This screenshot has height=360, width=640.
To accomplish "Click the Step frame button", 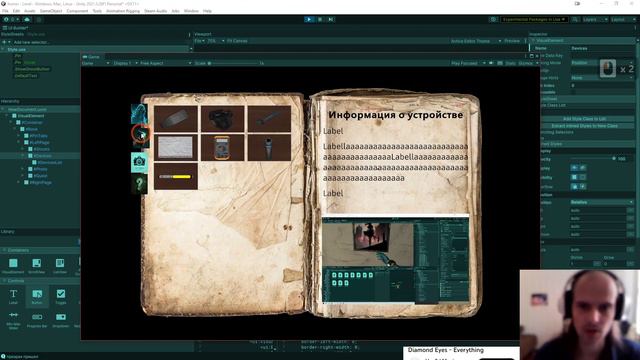I will click(331, 19).
